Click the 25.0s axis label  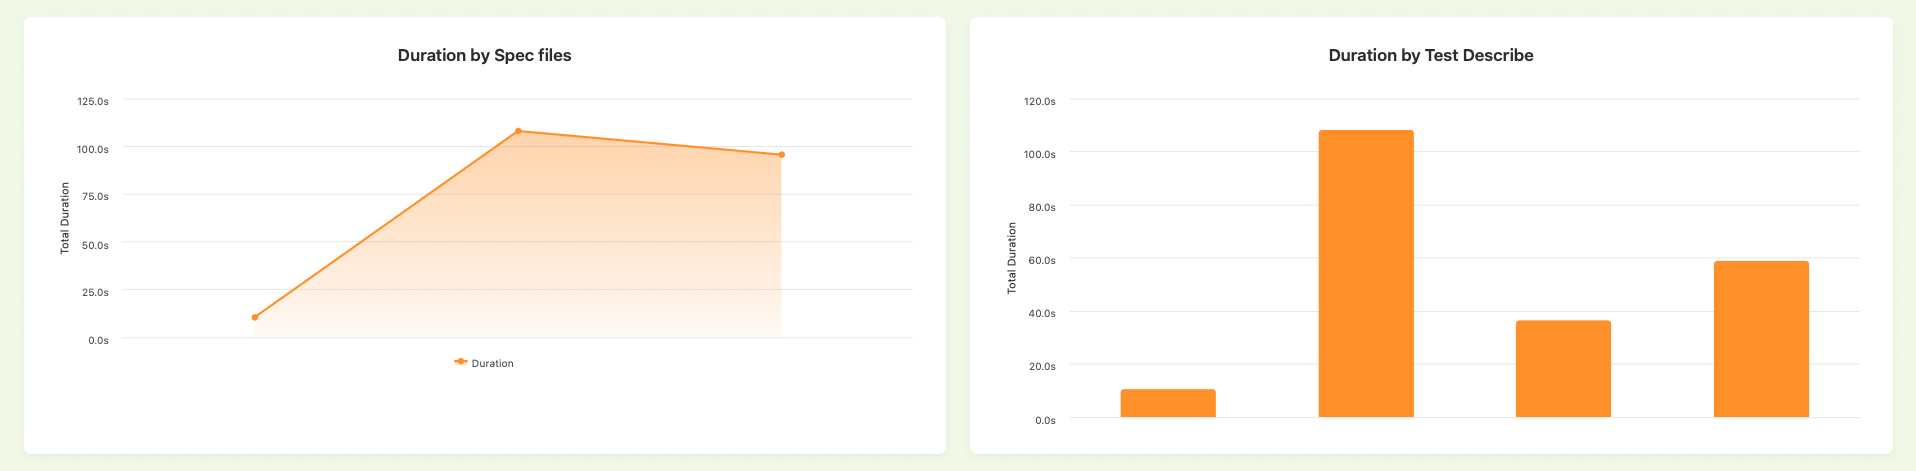[x=93, y=293]
